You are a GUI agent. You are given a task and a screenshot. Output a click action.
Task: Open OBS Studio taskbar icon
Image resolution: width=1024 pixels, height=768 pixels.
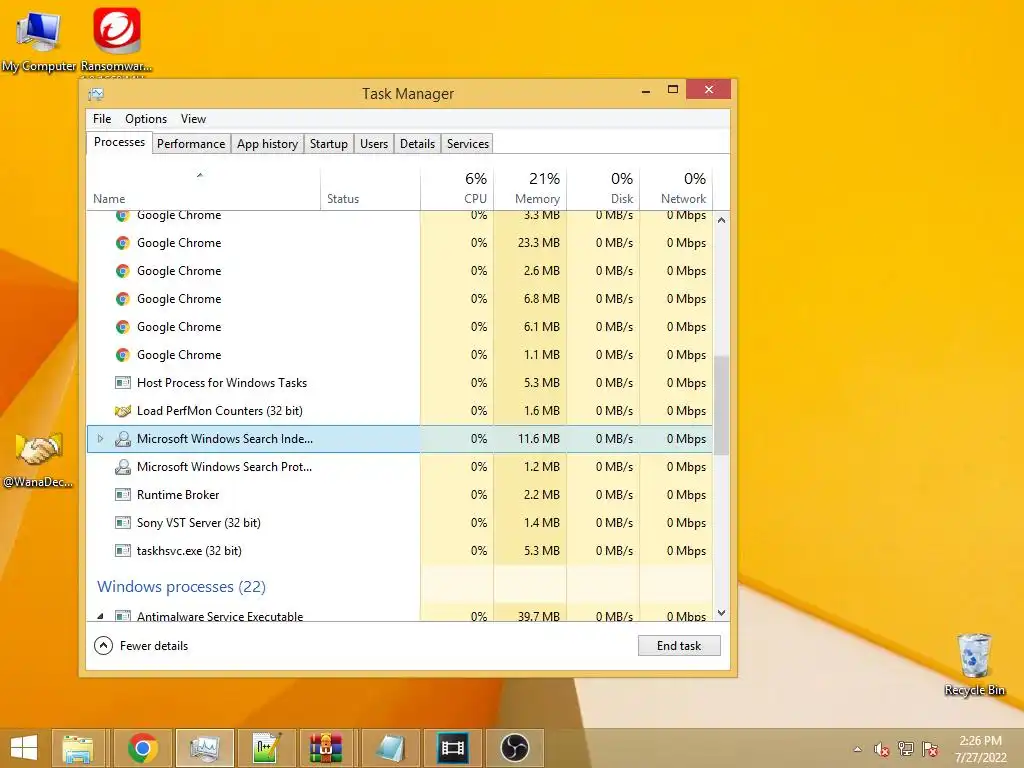coord(515,748)
